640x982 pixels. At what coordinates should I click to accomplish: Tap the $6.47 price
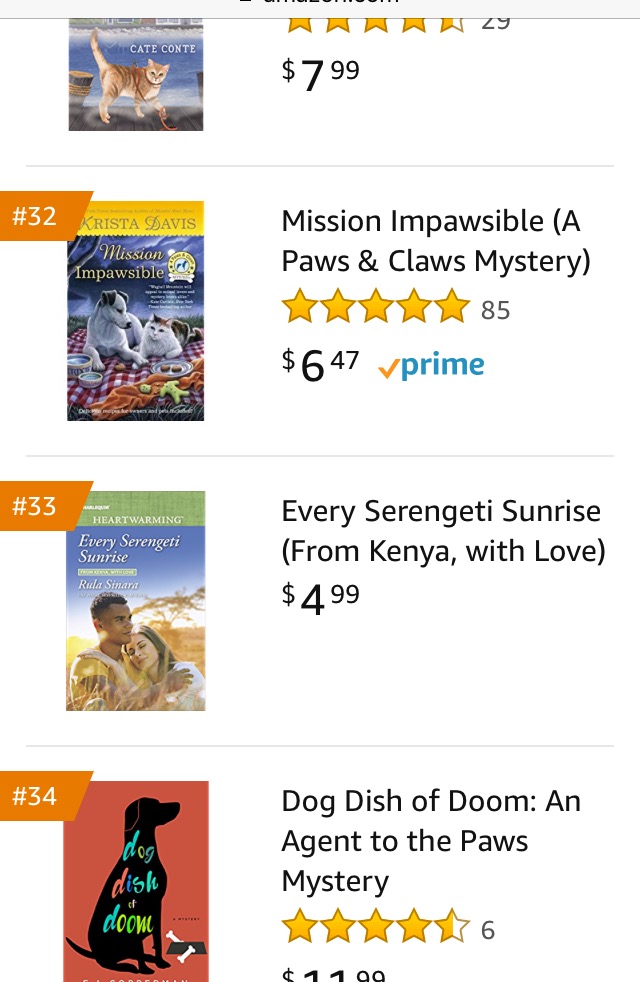tap(320, 365)
